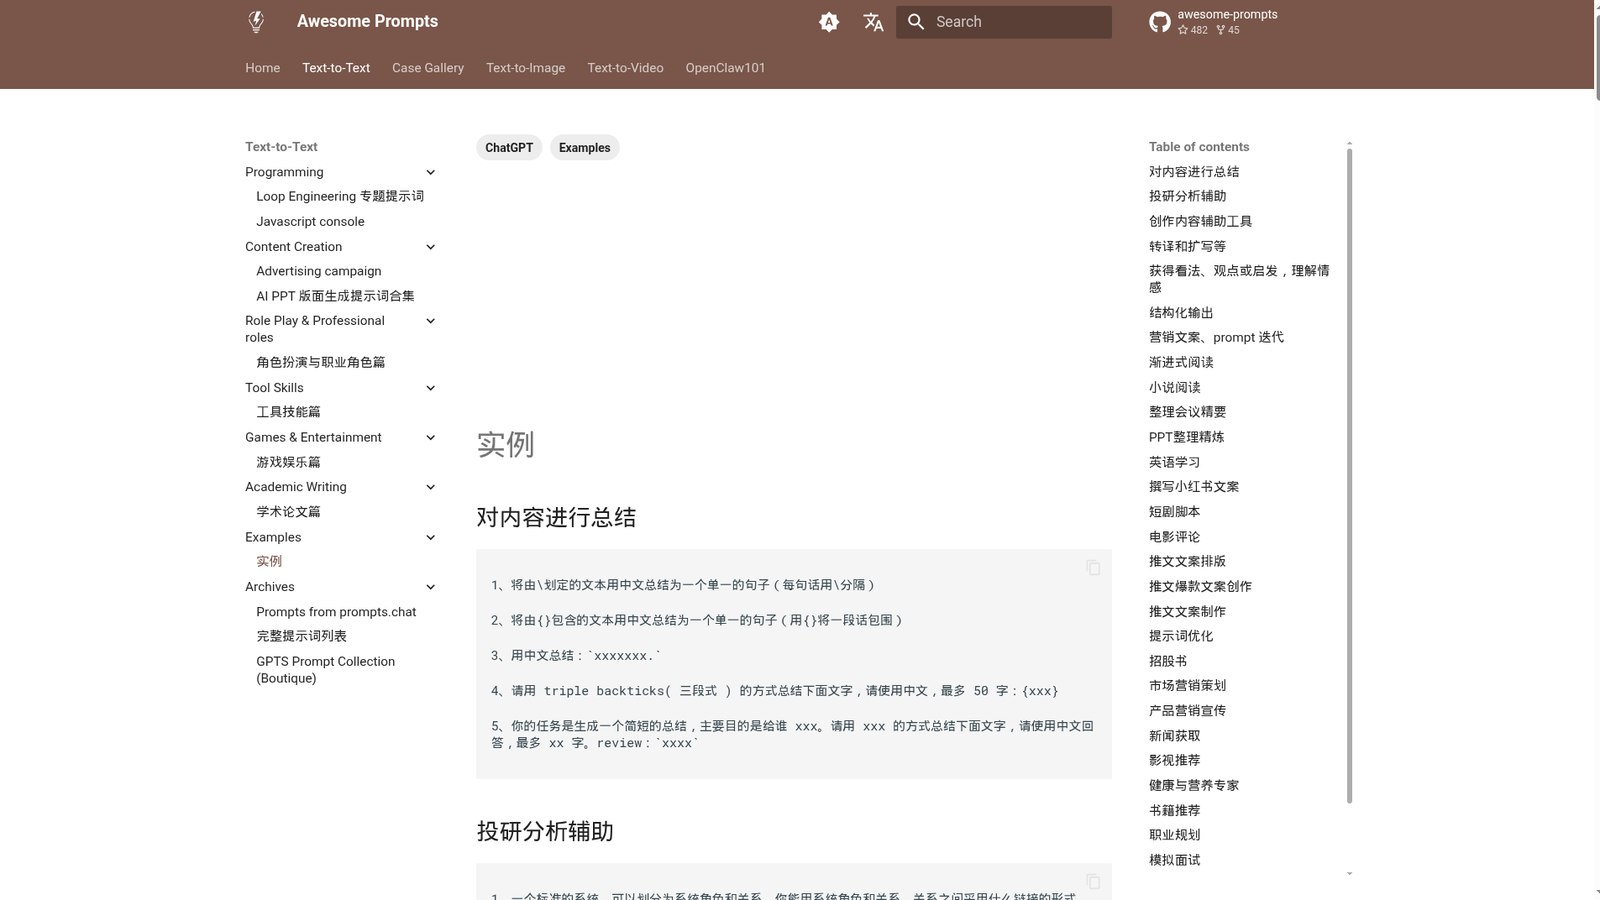Collapse the Games & Entertainment chevron

click(431, 437)
